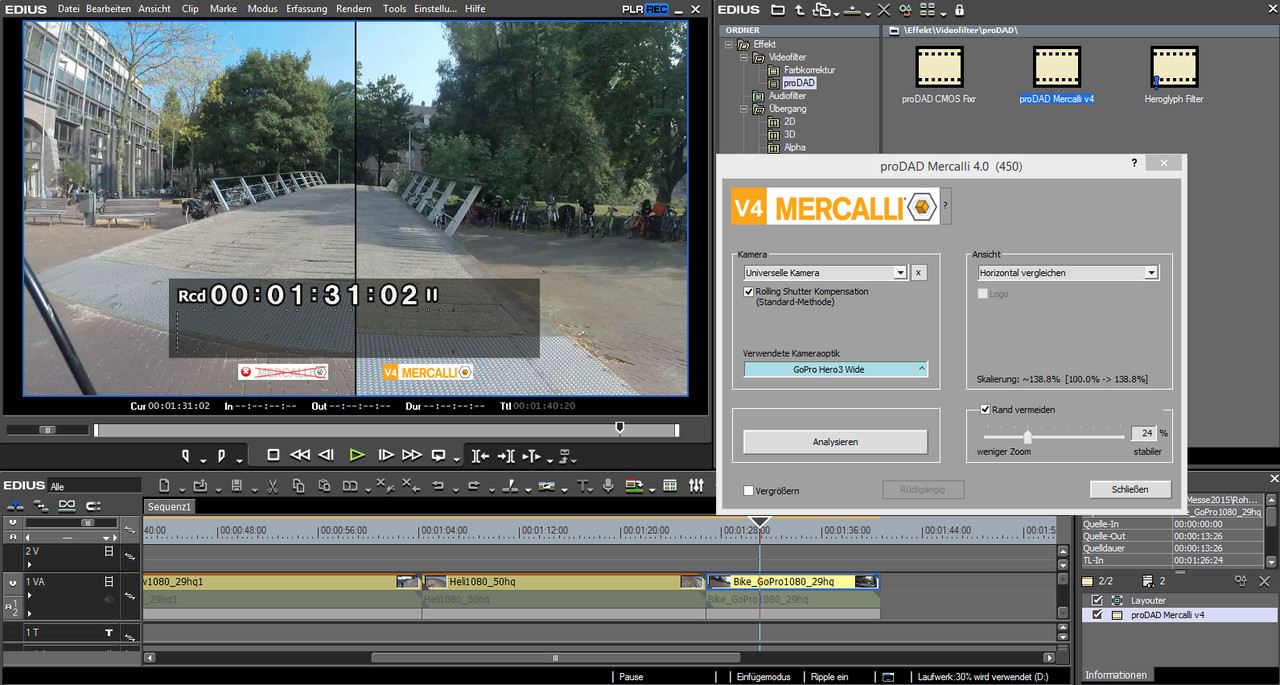Open Universelle Kamera dropdown
The width and height of the screenshot is (1280, 685).
[900, 272]
